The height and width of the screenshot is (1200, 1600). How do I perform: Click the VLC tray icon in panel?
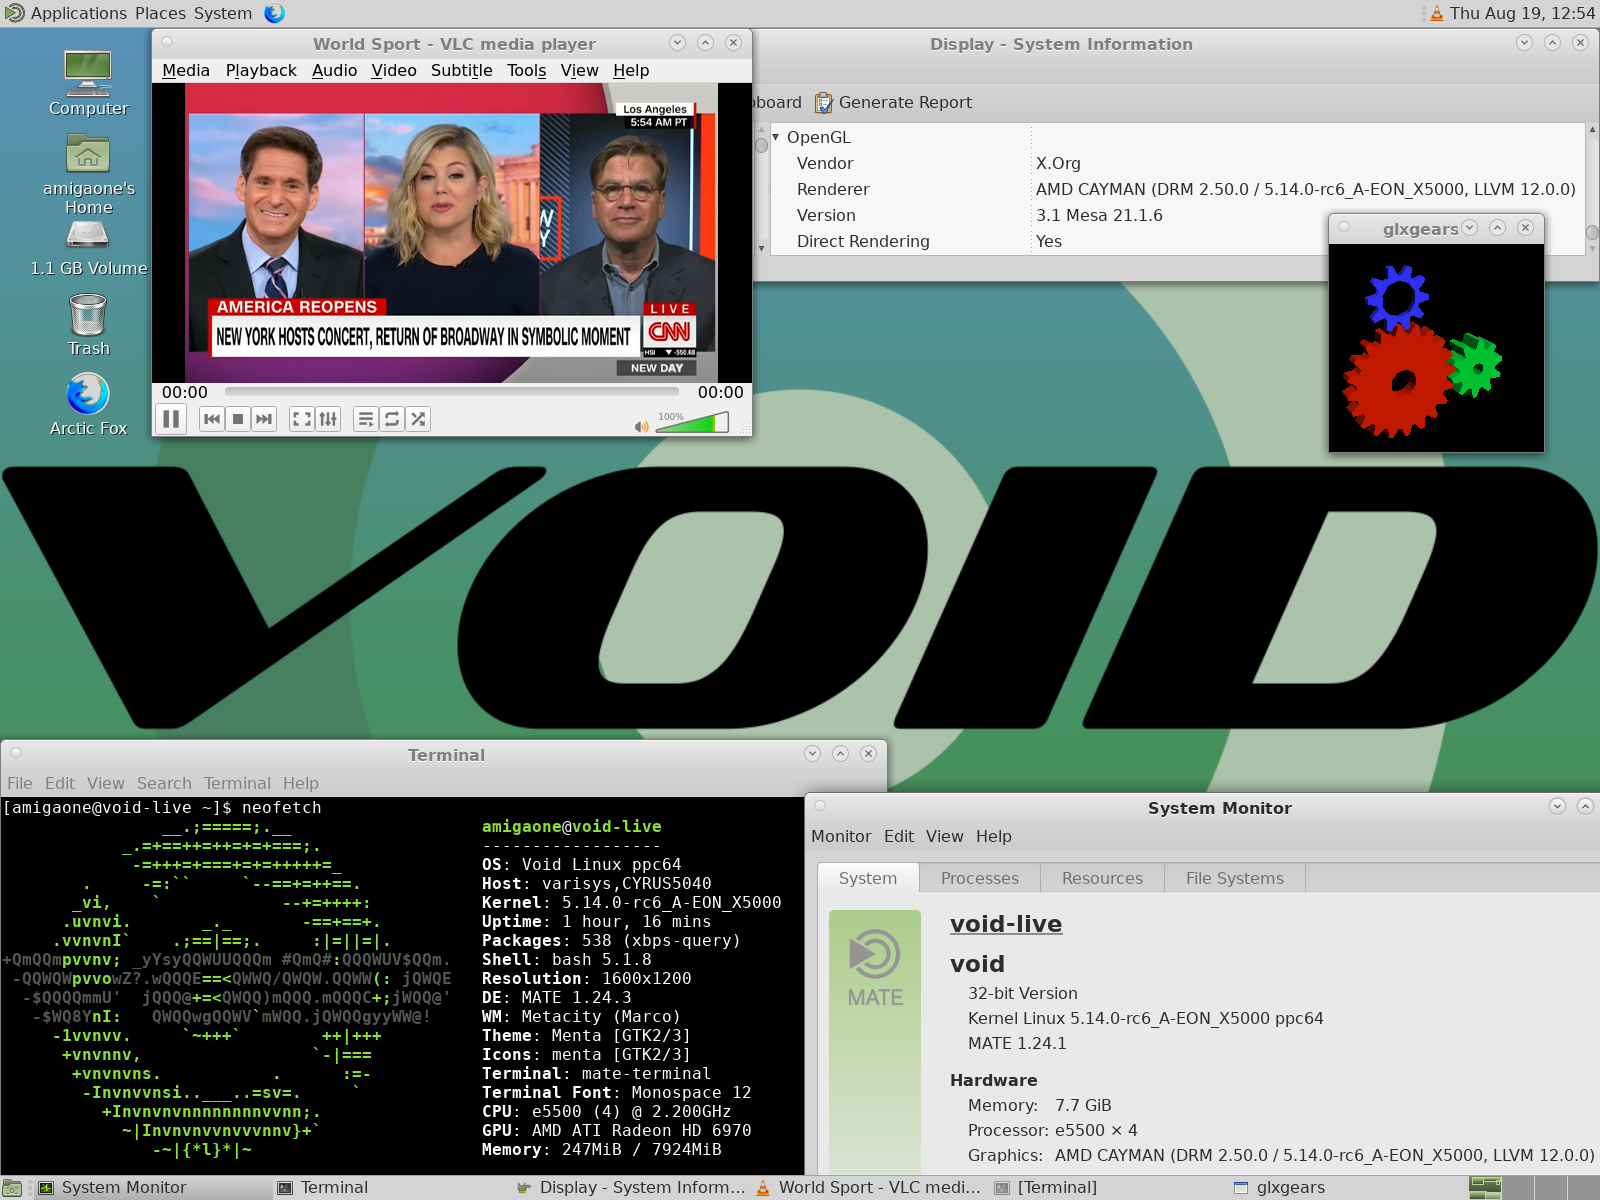(1437, 13)
